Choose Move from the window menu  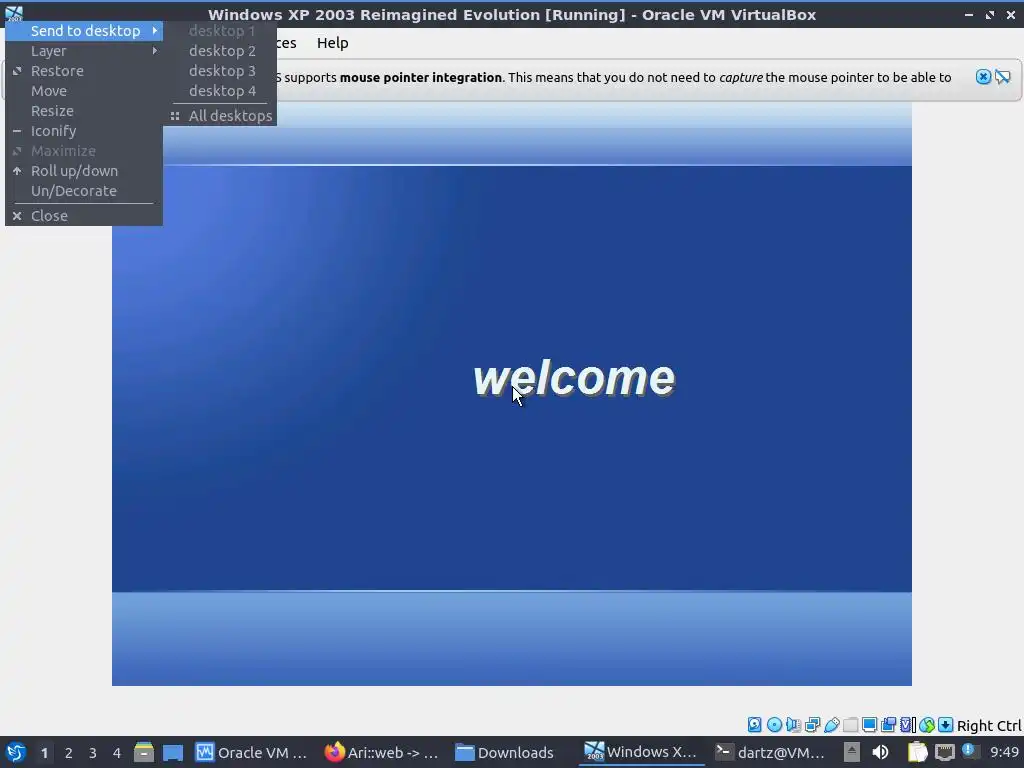click(x=84, y=91)
